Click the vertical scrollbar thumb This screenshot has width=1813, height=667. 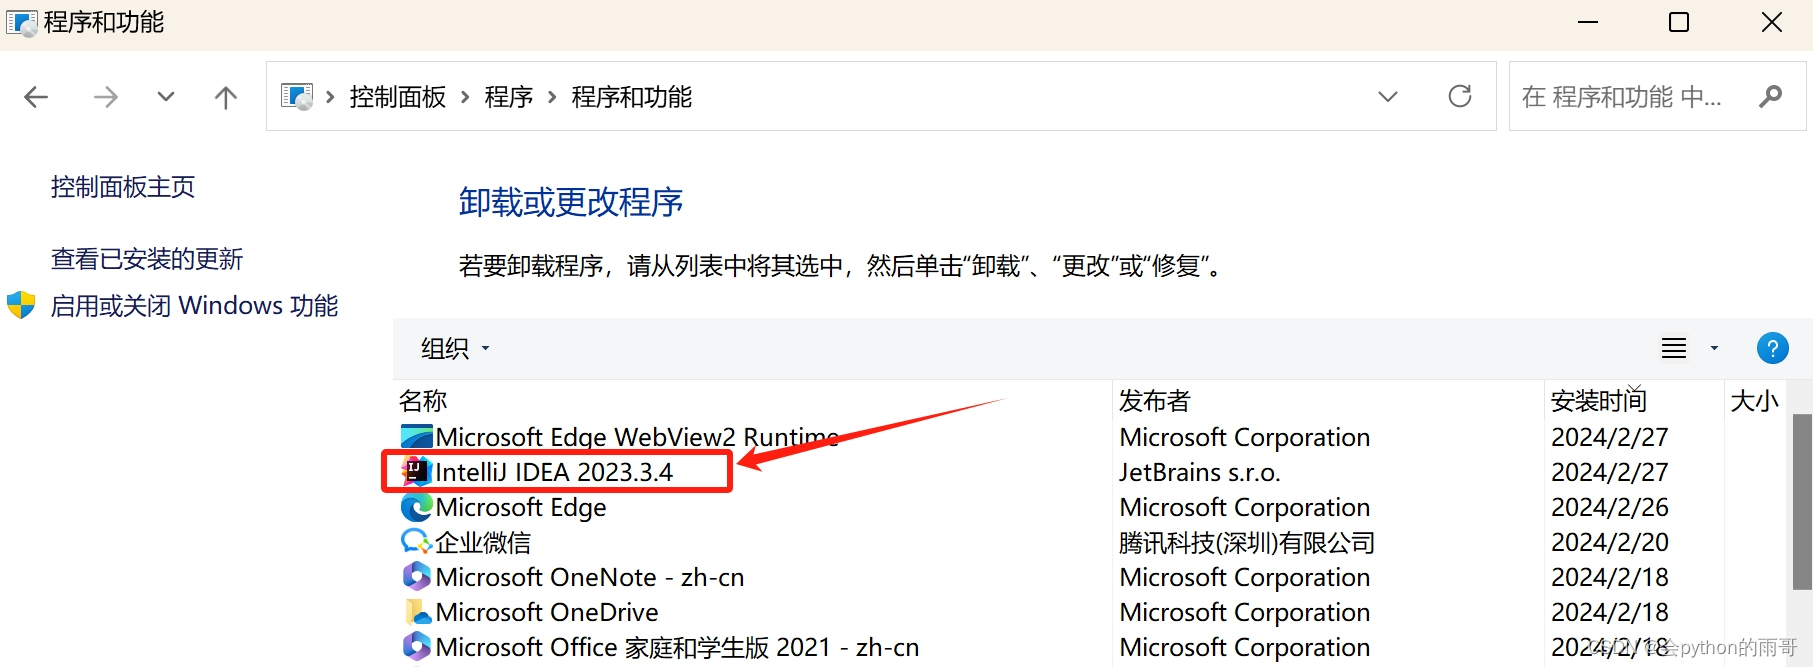coord(1802,502)
